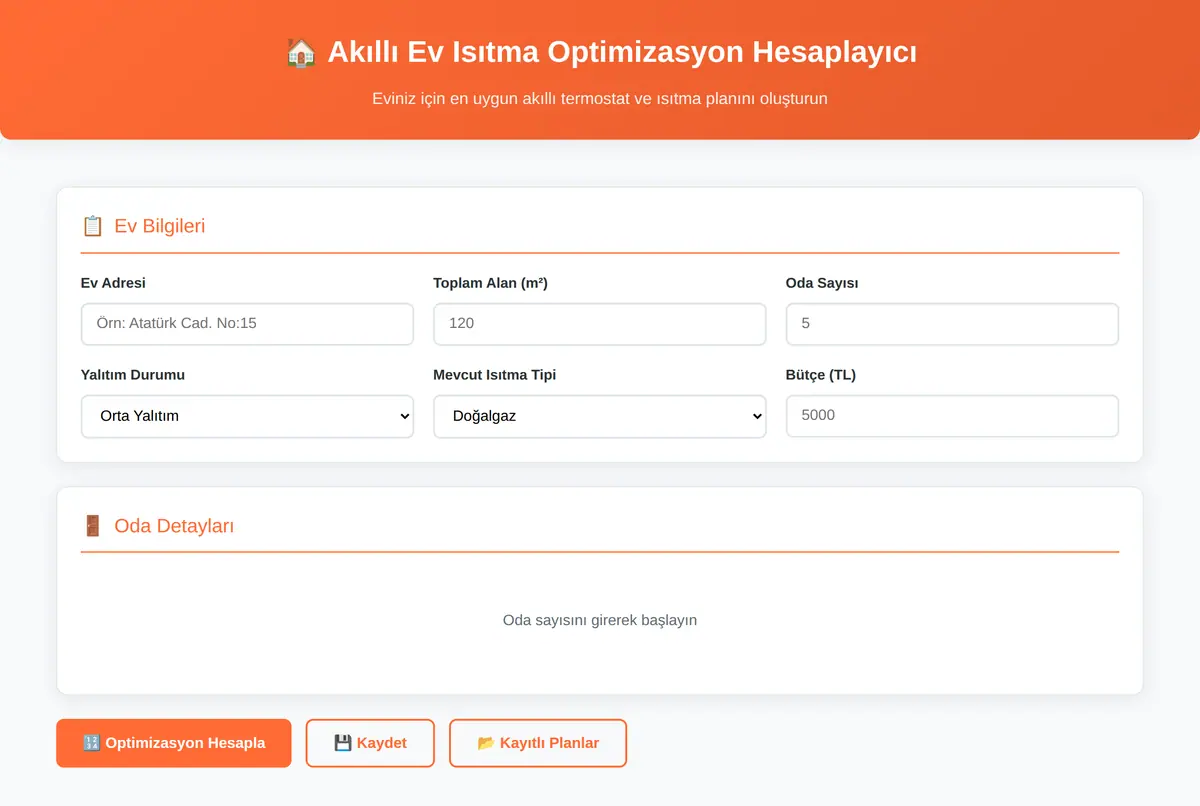Click the clipboard icon beside Ev Bilgileri
Image resolution: width=1200 pixels, height=806 pixels.
pyautogui.click(x=92, y=226)
